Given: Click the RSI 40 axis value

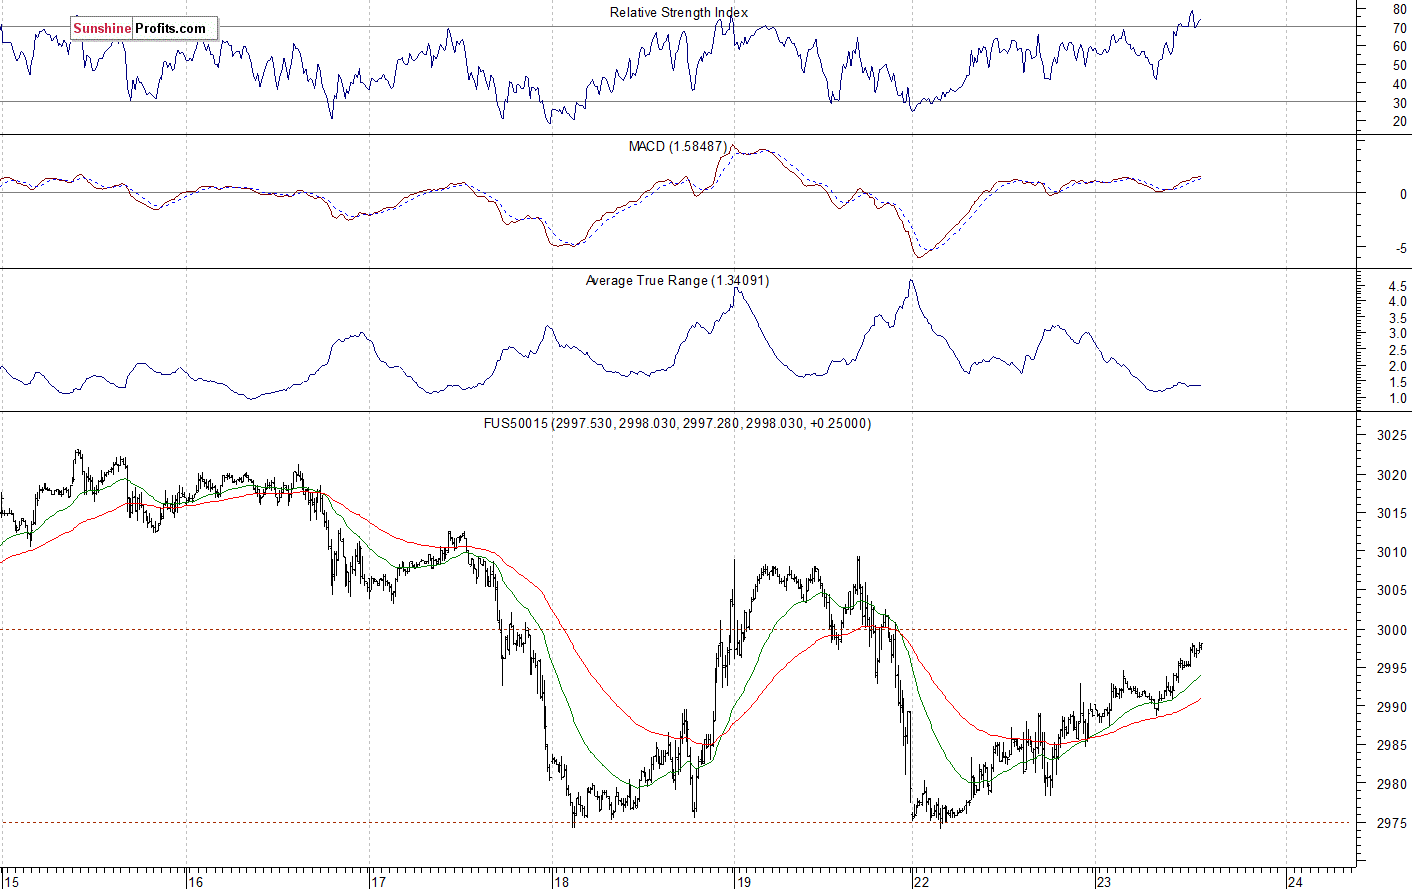Looking at the screenshot, I should pyautogui.click(x=1399, y=85).
